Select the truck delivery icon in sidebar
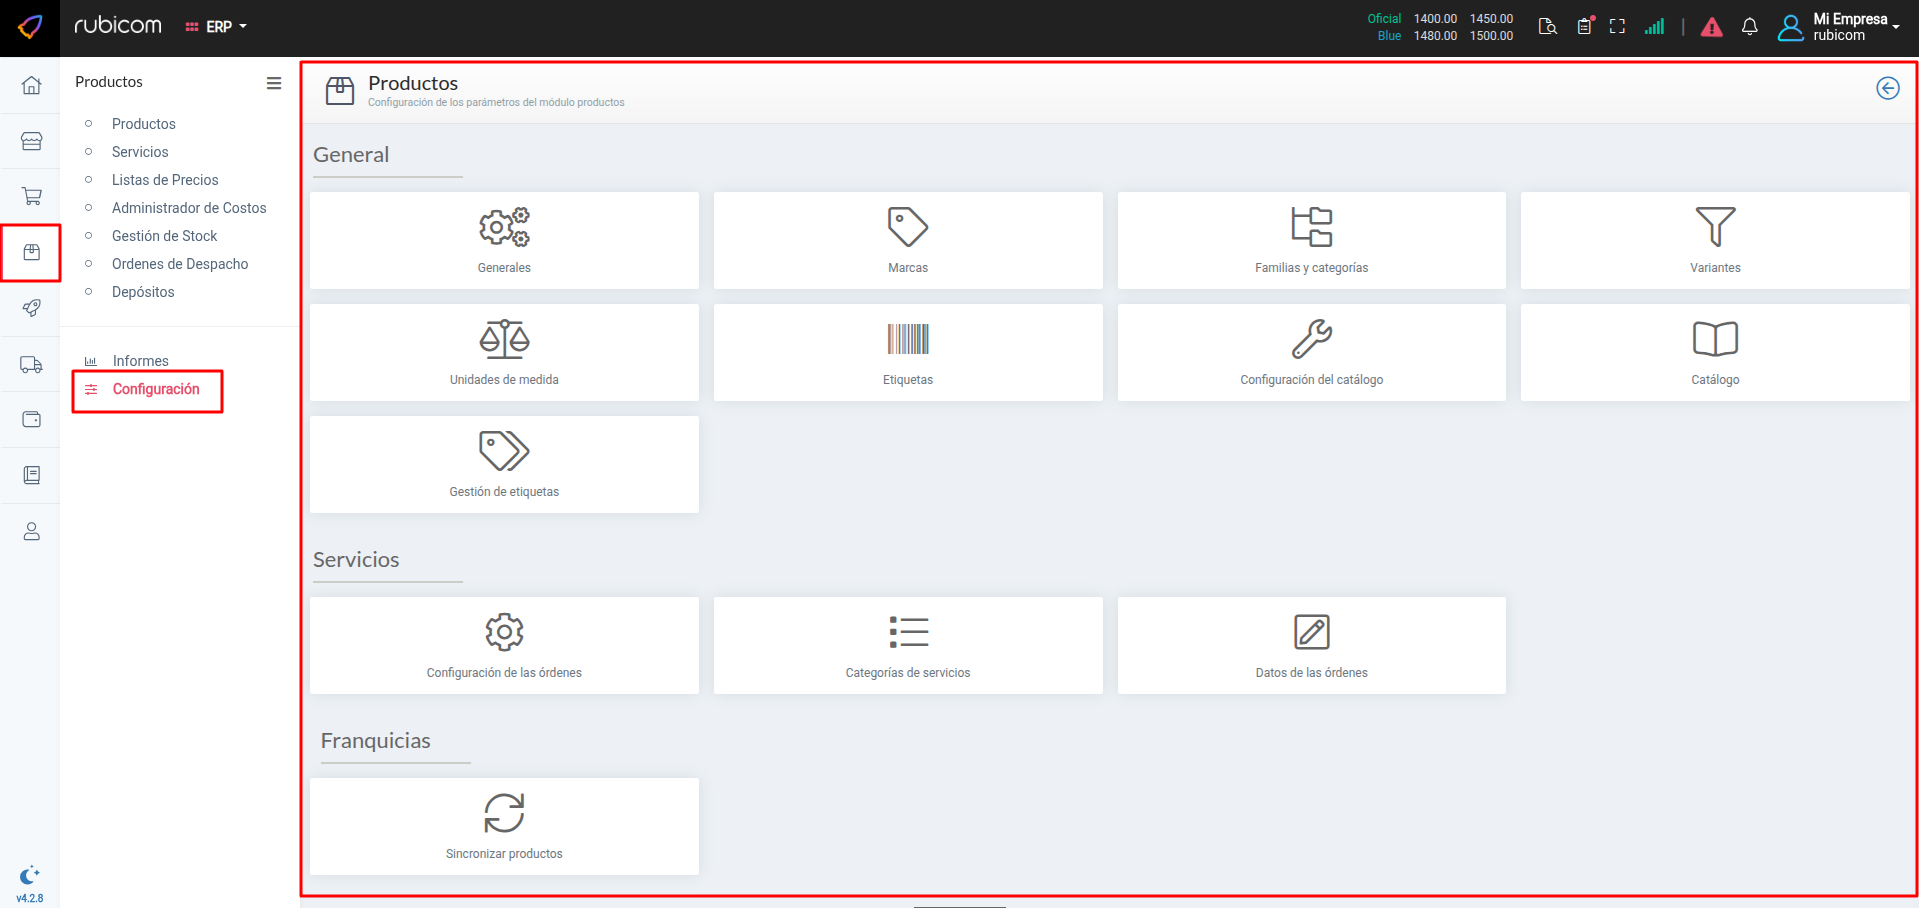Viewport: 1919px width, 908px height. (31, 364)
